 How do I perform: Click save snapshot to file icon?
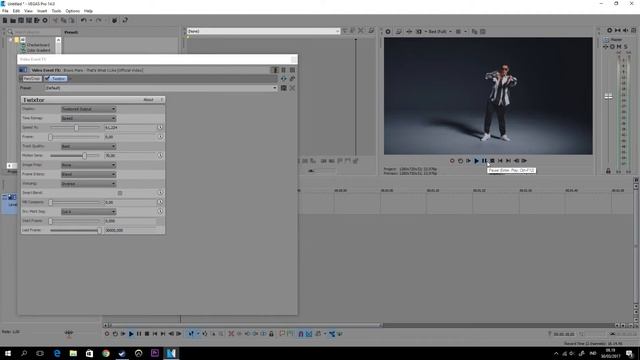pos(483,31)
